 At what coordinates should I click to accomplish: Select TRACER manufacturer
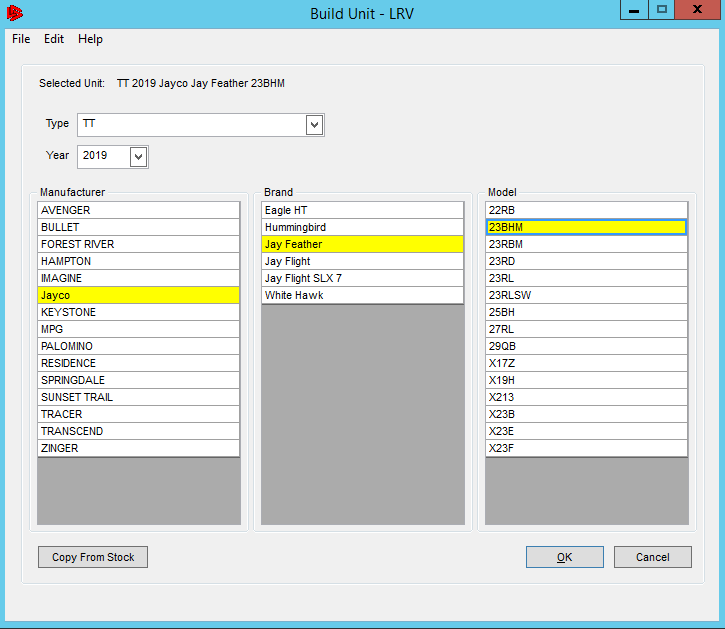pyautogui.click(x=138, y=414)
